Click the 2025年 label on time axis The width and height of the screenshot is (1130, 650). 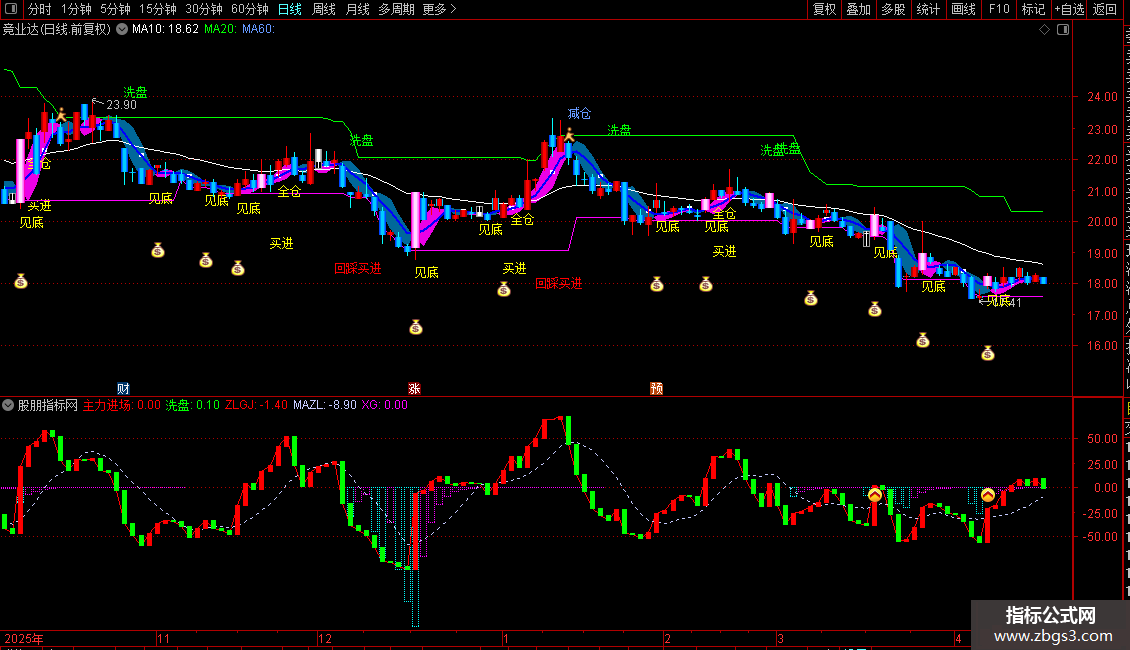pyautogui.click(x=24, y=638)
